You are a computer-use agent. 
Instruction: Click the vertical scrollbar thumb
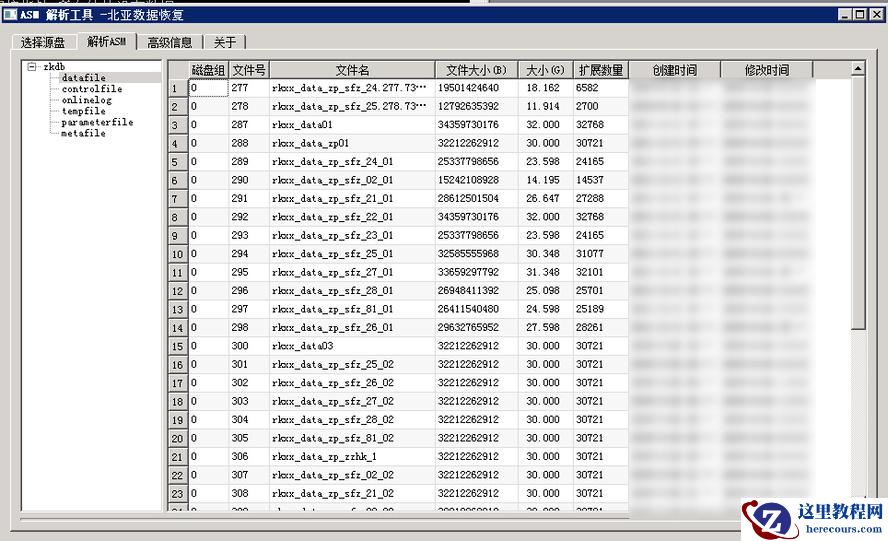pyautogui.click(x=858, y=203)
